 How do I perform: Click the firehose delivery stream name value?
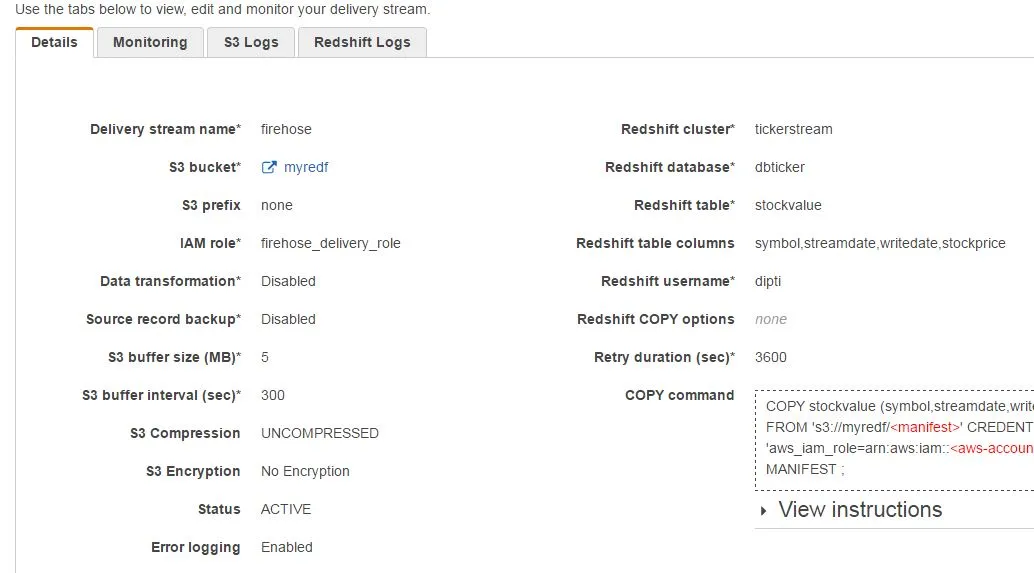[x=286, y=129]
